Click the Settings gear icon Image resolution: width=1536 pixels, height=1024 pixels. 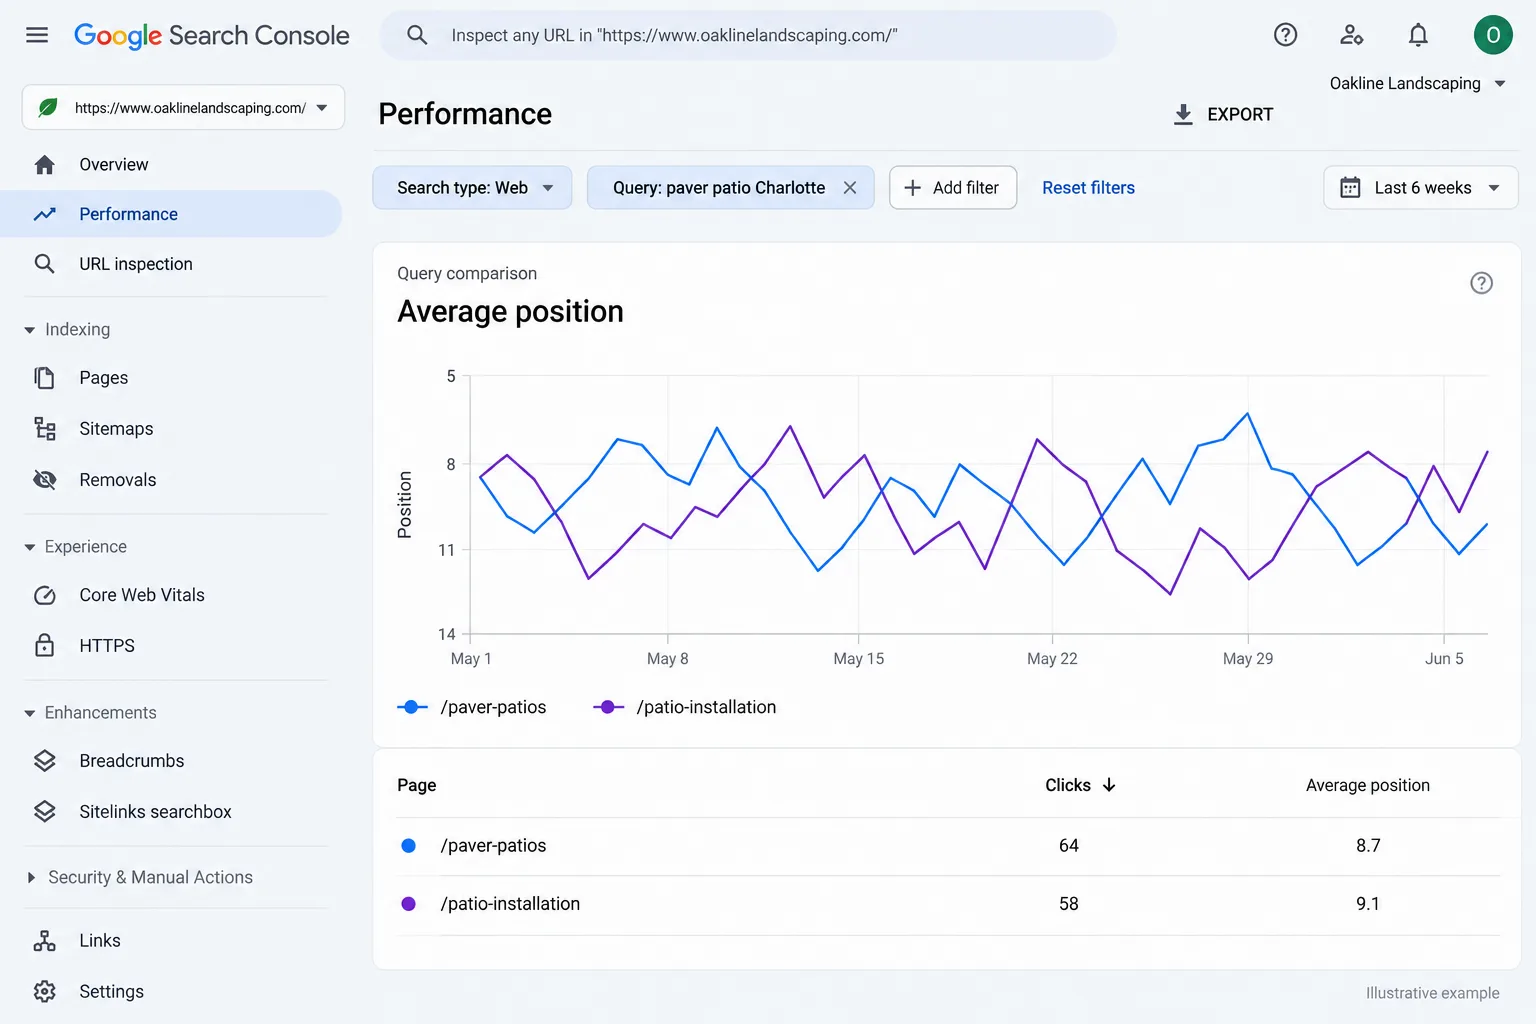pos(44,992)
